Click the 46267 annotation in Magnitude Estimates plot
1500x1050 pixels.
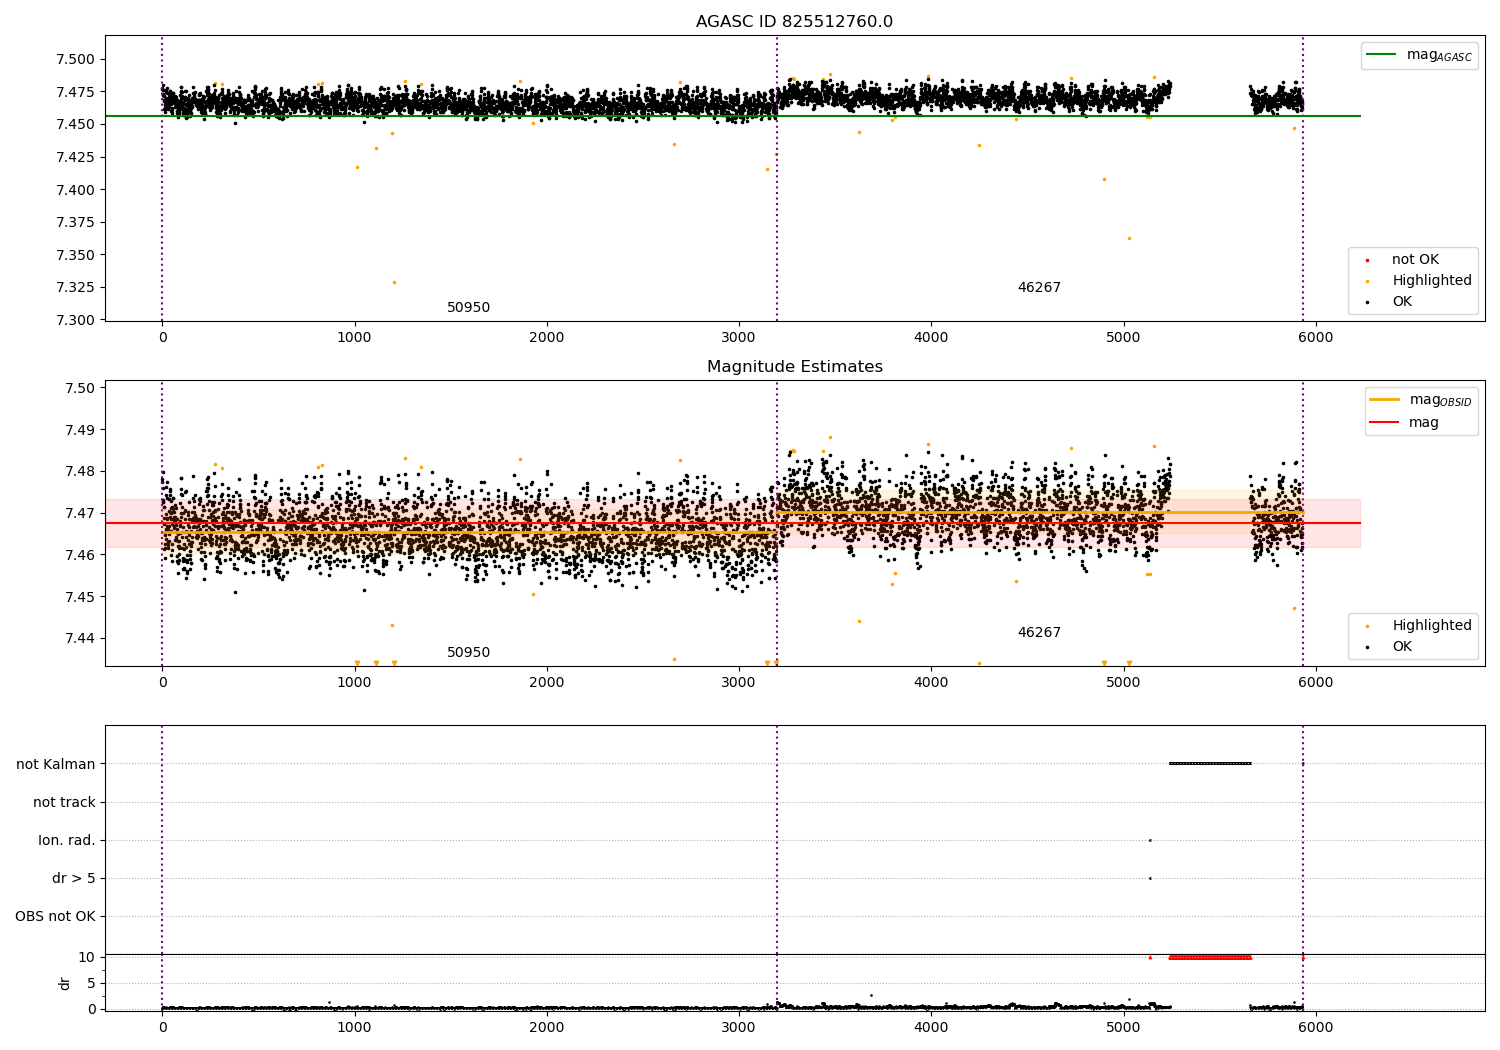coord(1039,633)
